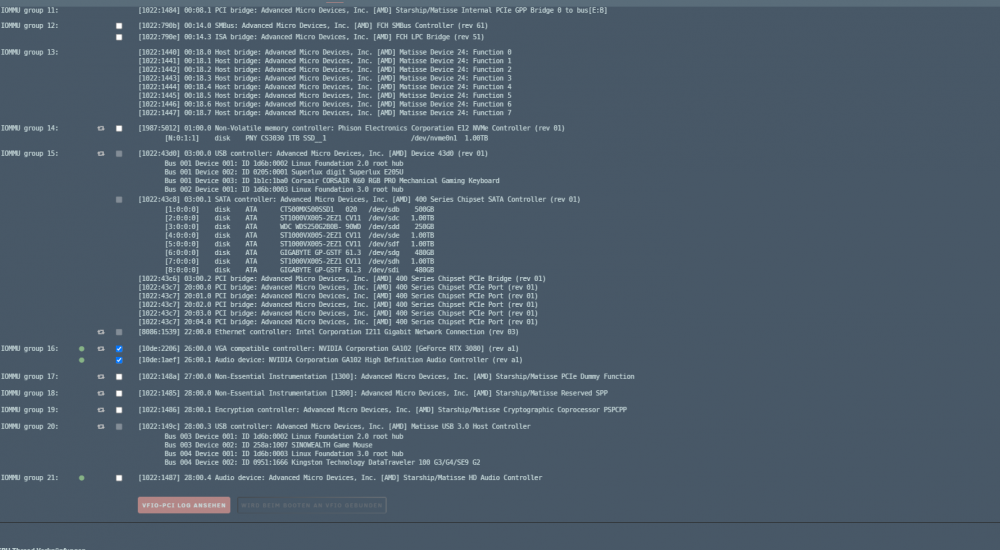Click the Superlux digit Superlux E205U USB line

click(284, 172)
